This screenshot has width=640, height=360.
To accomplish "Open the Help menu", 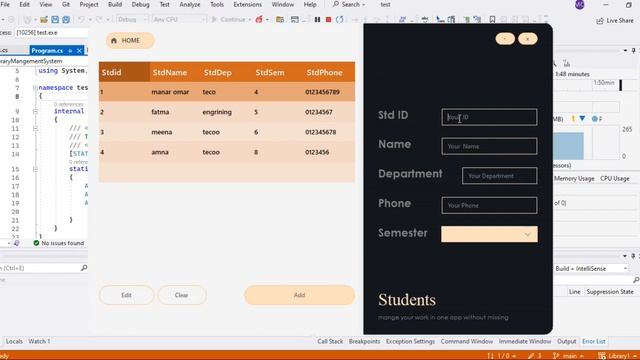I will pyautogui.click(x=310, y=4).
